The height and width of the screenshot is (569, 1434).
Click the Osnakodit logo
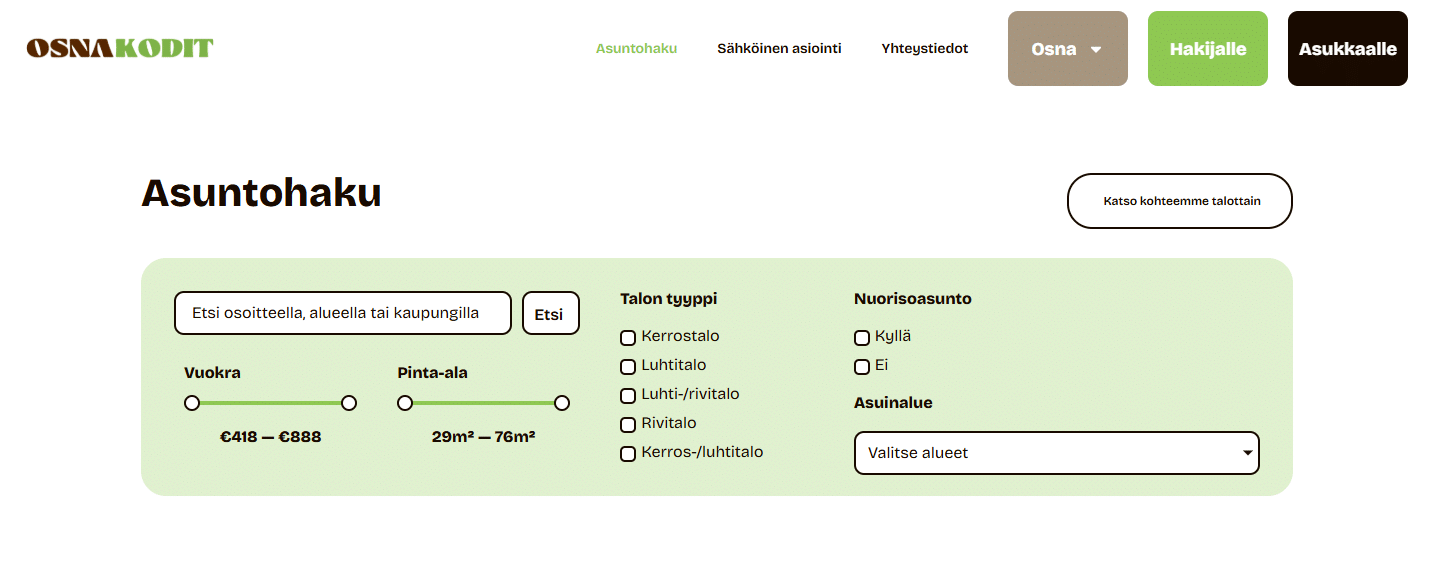click(120, 48)
